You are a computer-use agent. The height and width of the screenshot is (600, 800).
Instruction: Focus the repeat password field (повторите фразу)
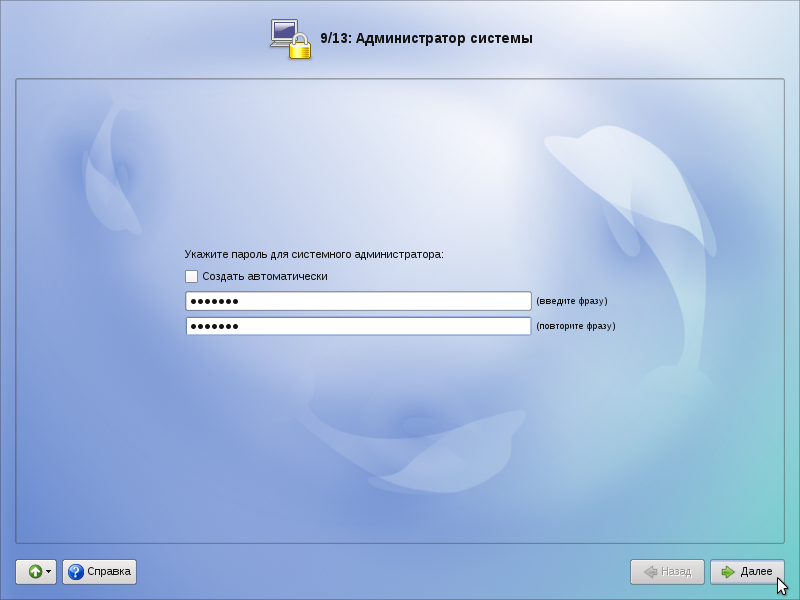click(358, 326)
